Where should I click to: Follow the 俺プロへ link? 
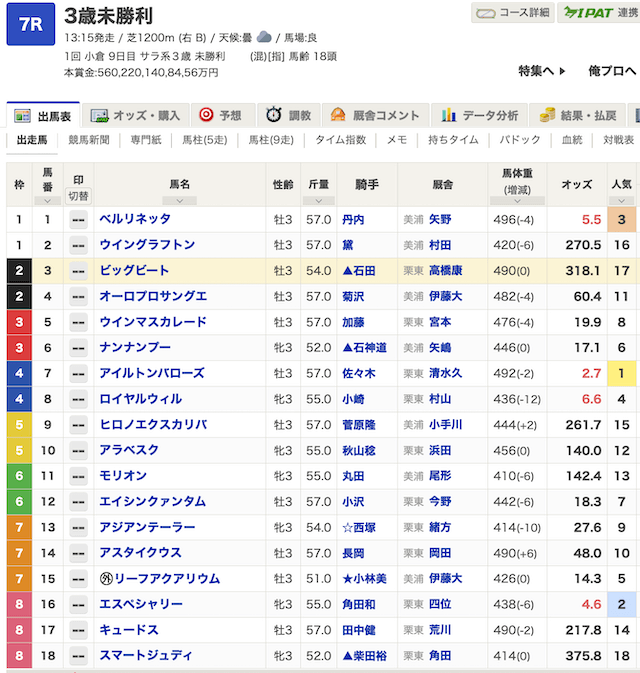tap(612, 71)
